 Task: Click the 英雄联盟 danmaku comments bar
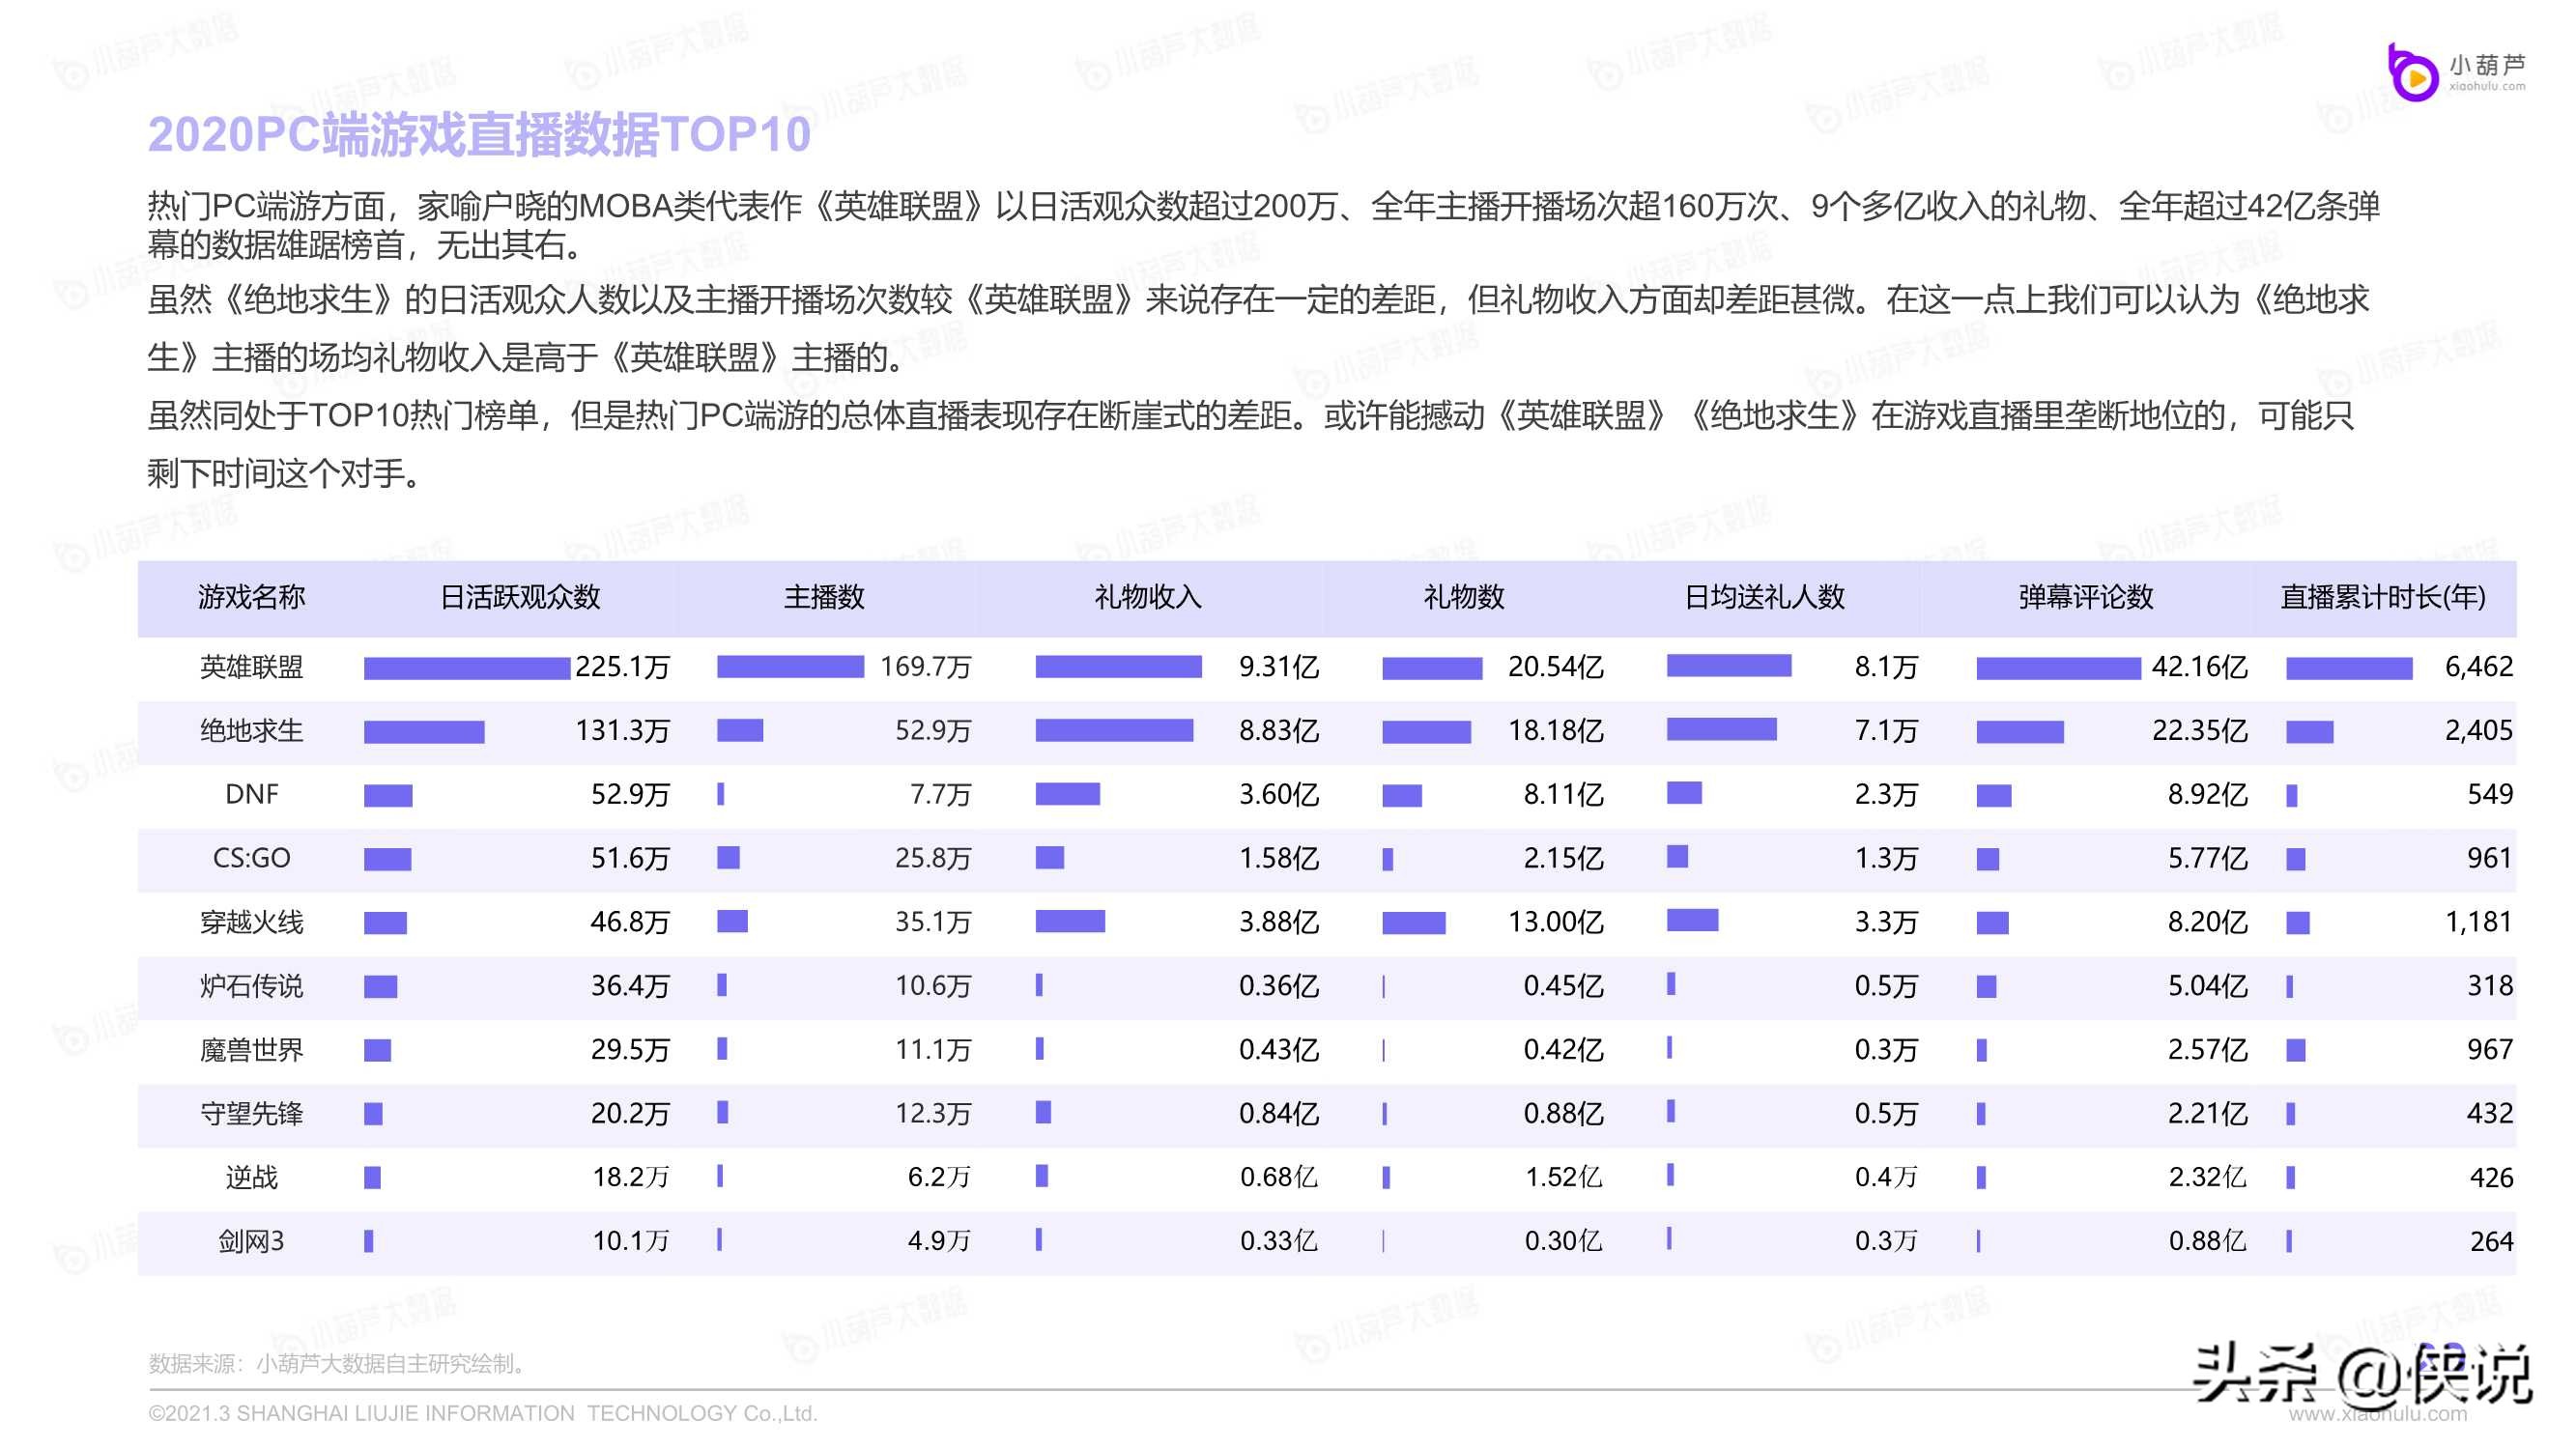(2058, 668)
